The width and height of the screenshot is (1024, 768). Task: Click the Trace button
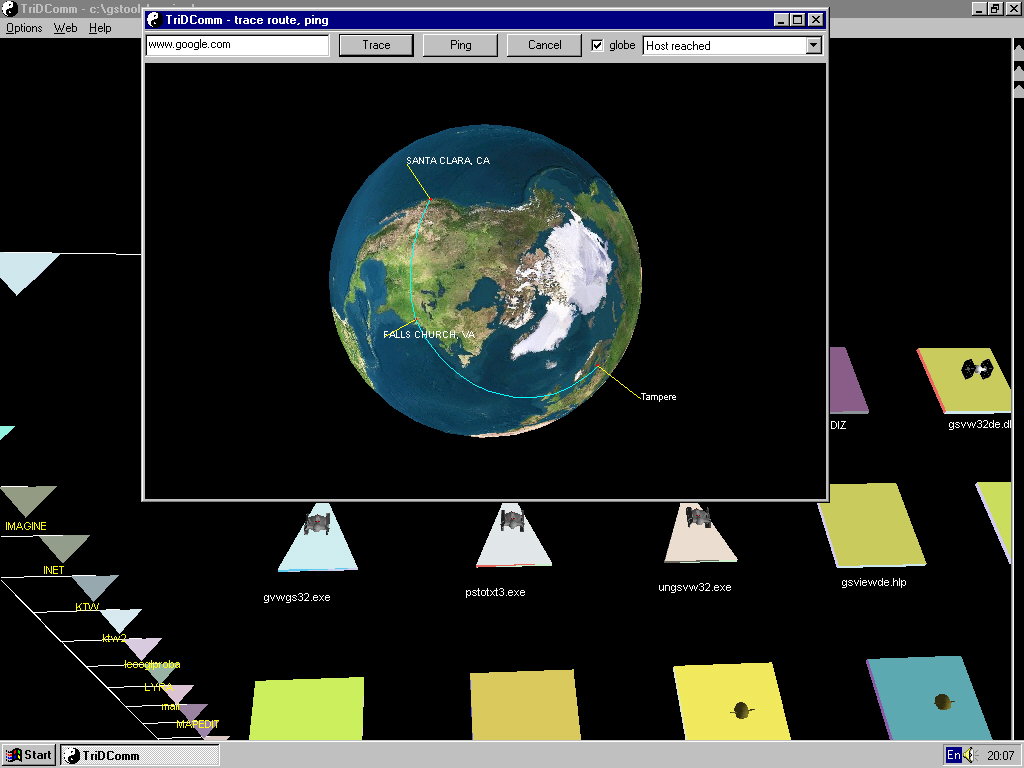(376, 45)
